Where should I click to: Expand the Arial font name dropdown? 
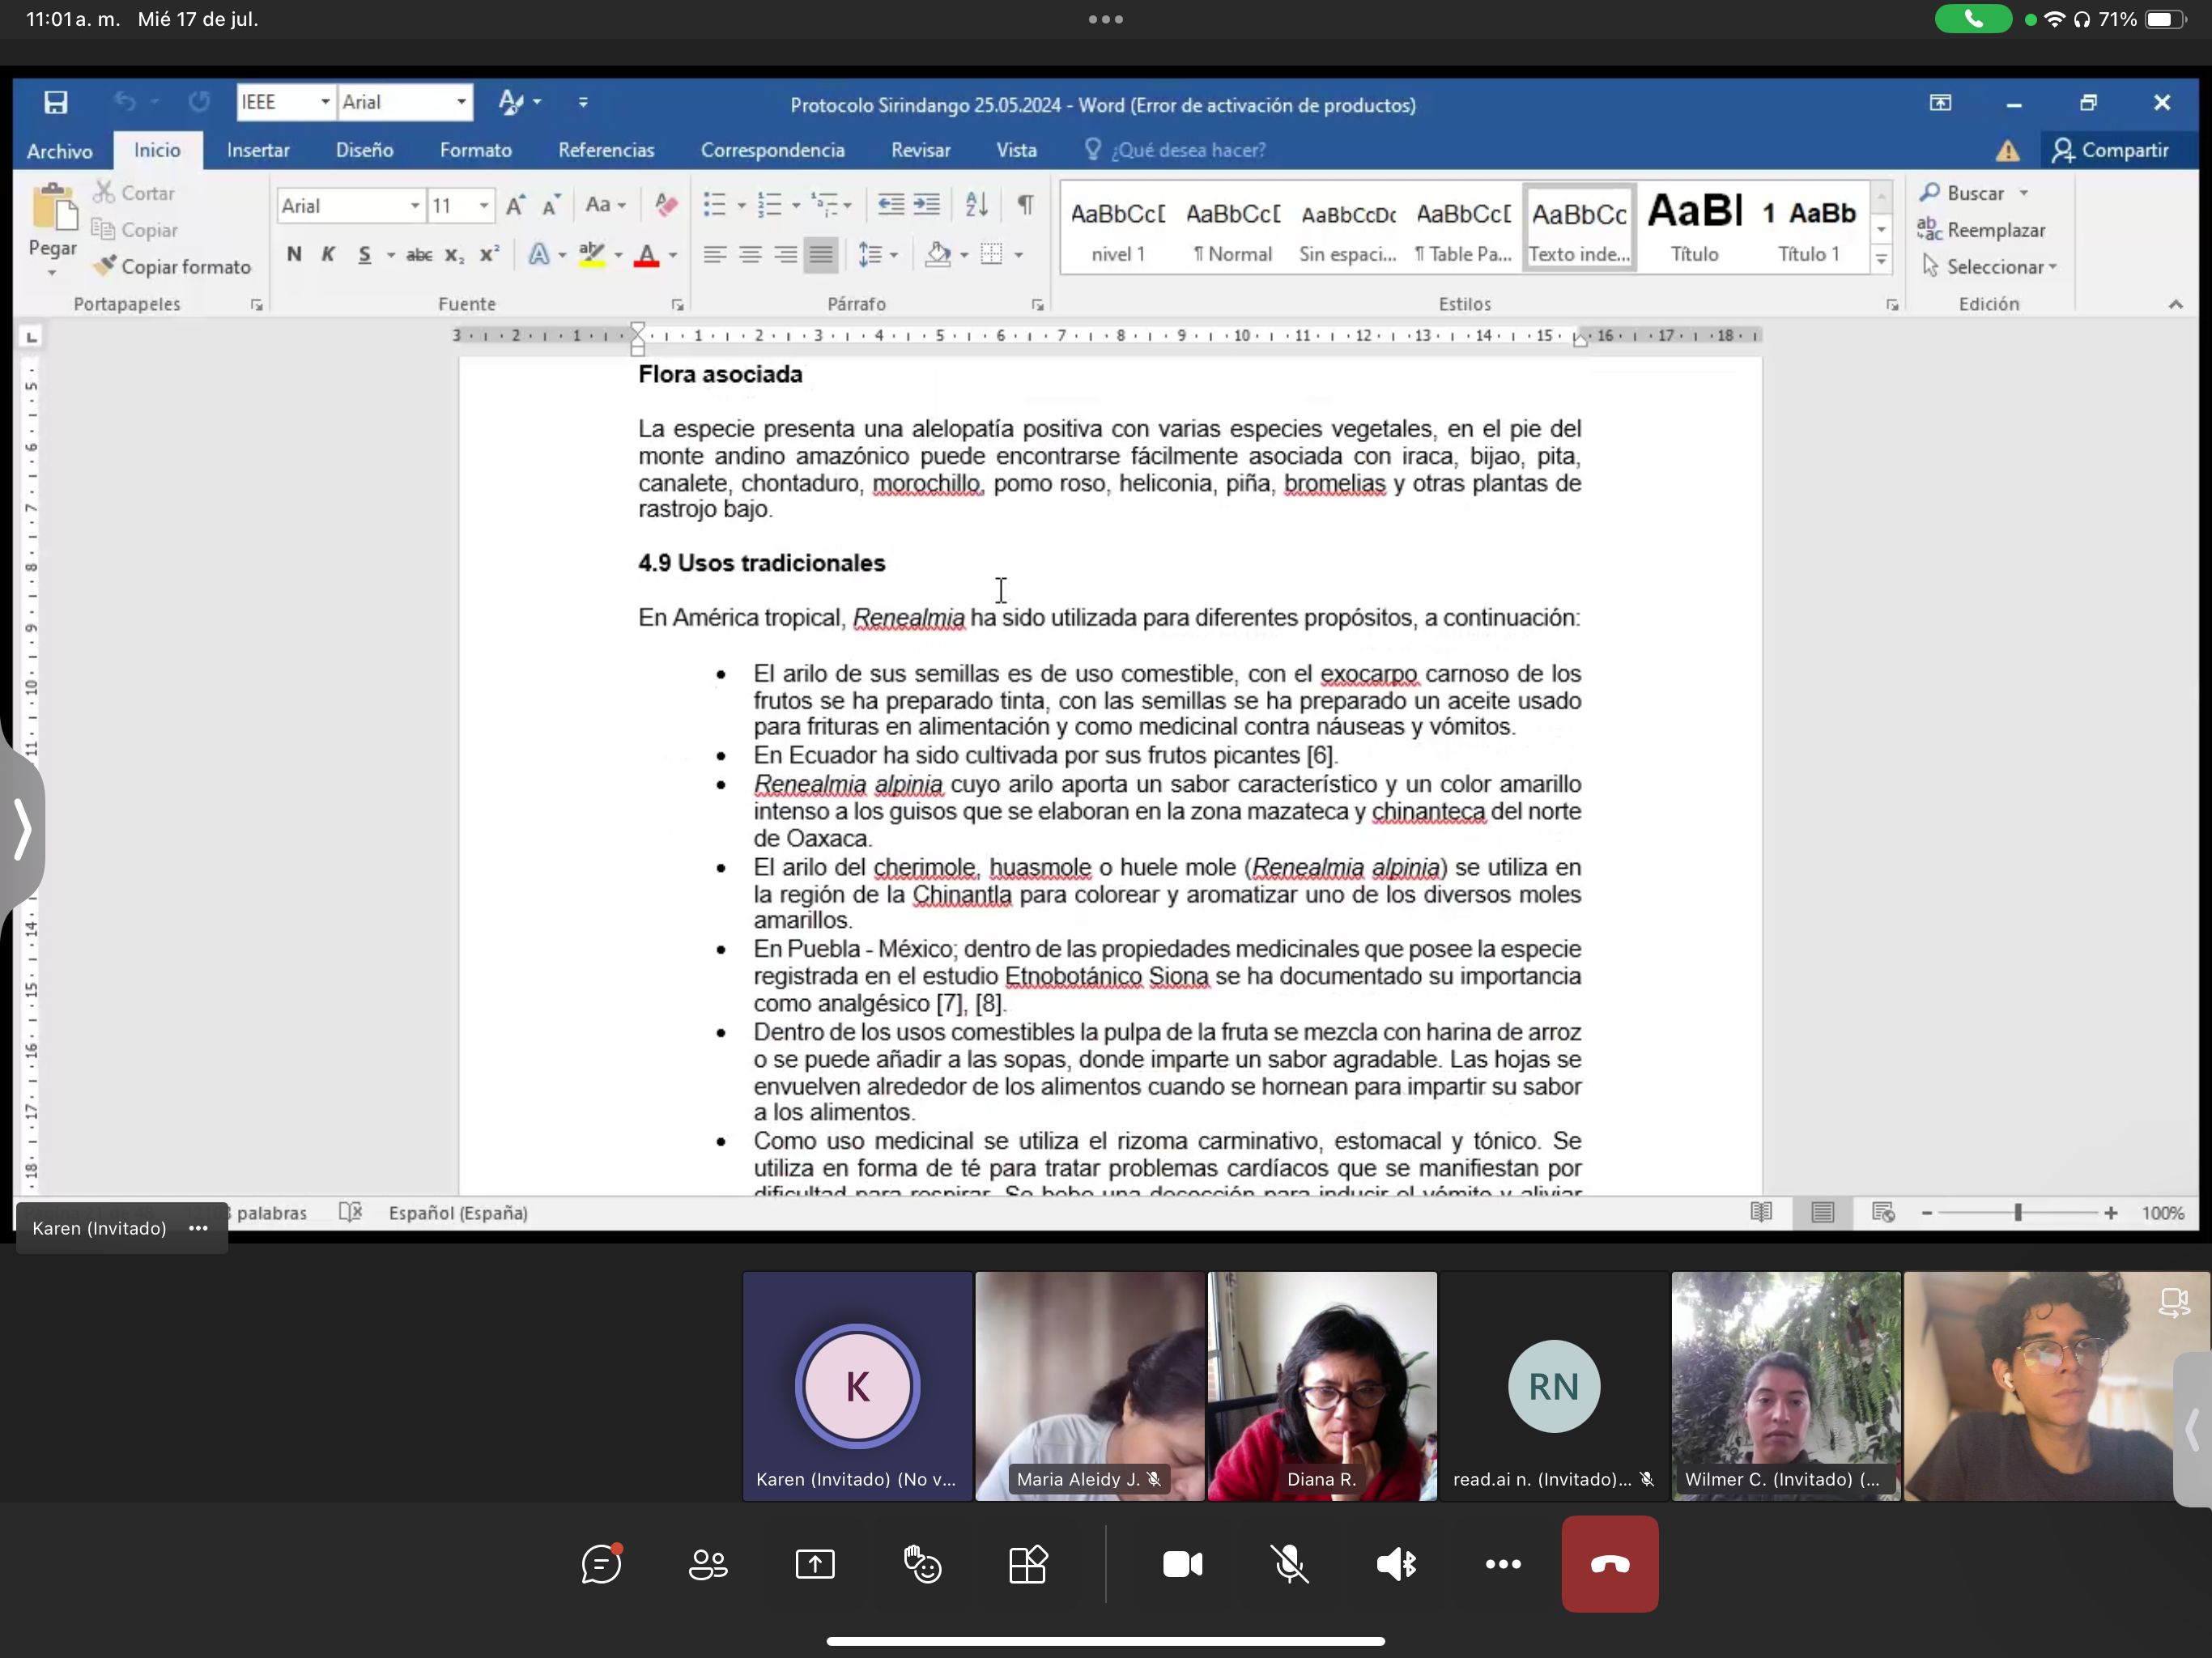coord(414,206)
